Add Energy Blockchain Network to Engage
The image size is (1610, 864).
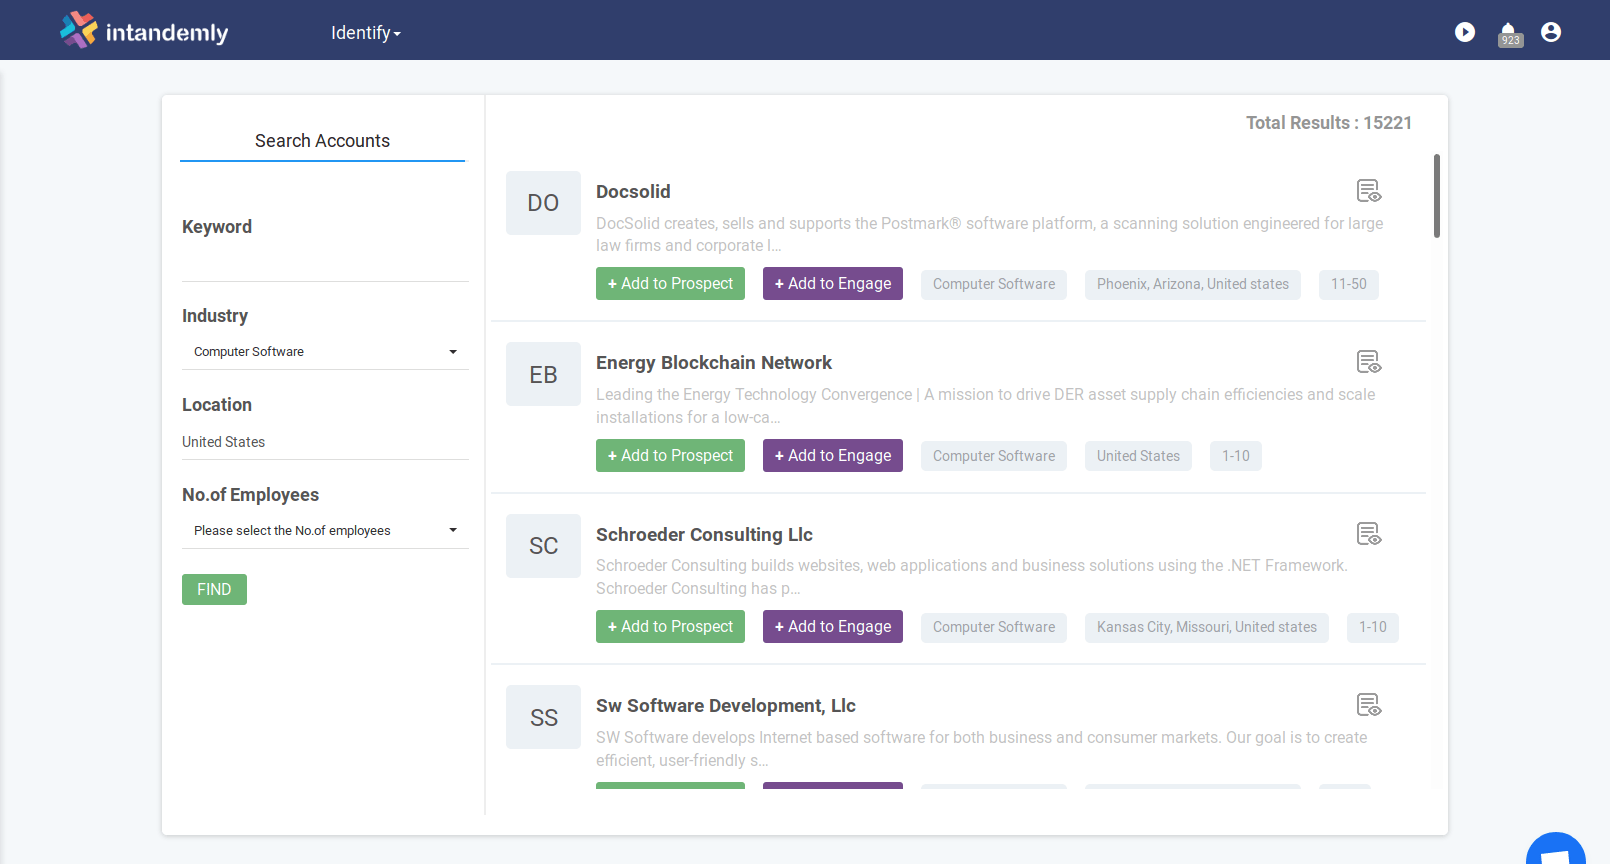(833, 456)
